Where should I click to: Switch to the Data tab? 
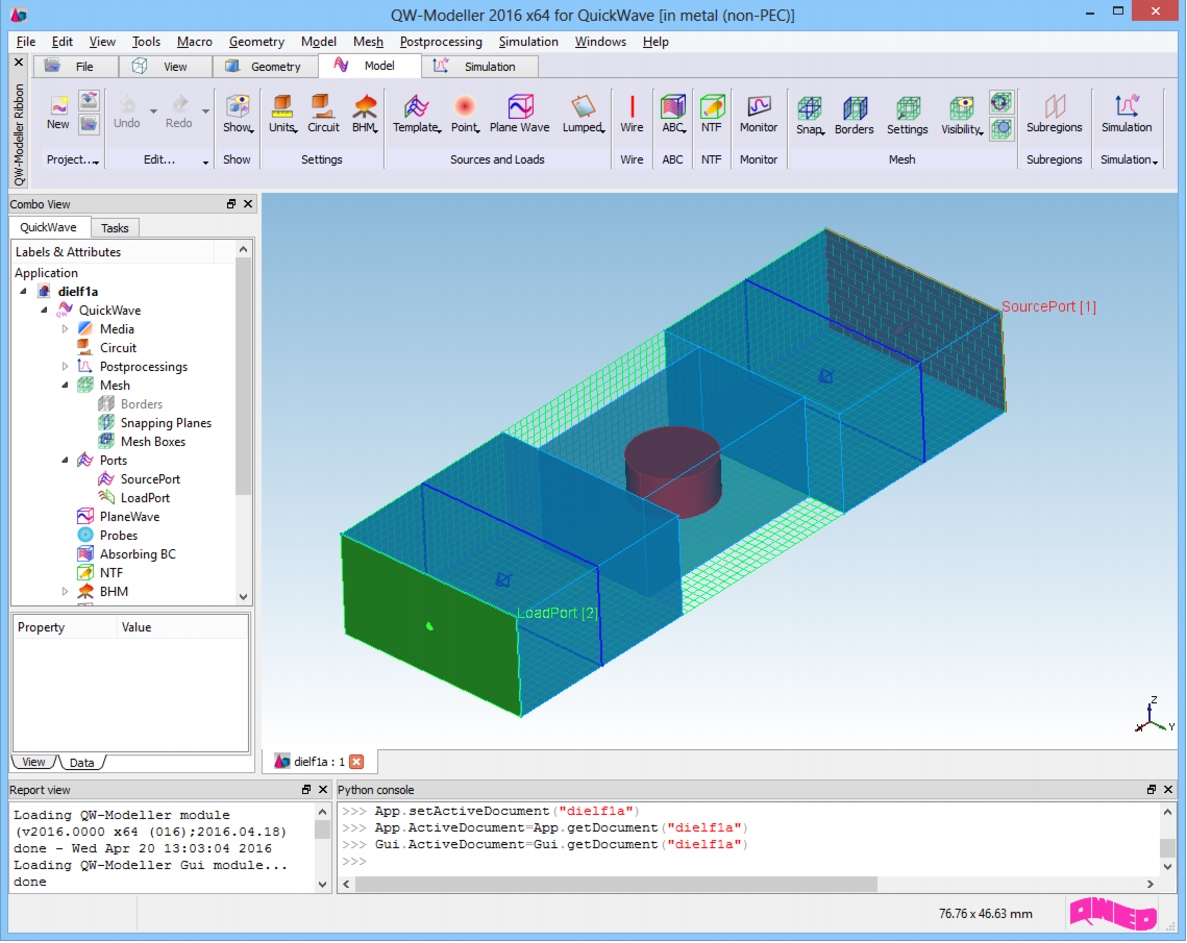(x=82, y=762)
